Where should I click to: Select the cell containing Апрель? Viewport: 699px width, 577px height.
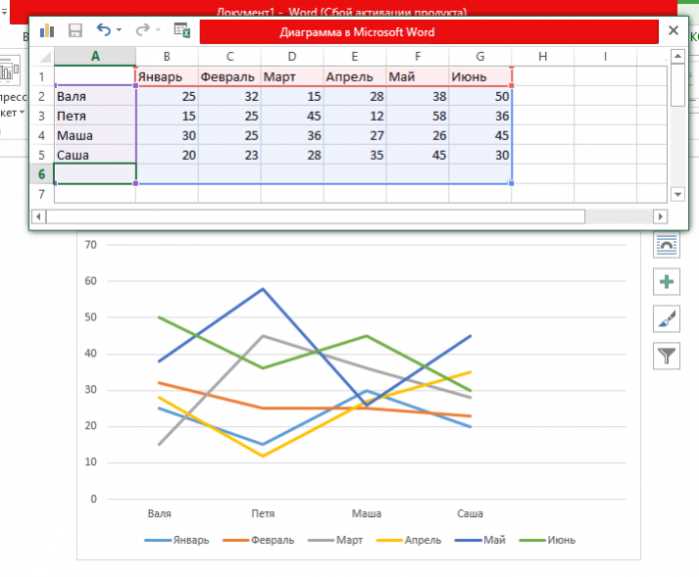[x=355, y=77]
